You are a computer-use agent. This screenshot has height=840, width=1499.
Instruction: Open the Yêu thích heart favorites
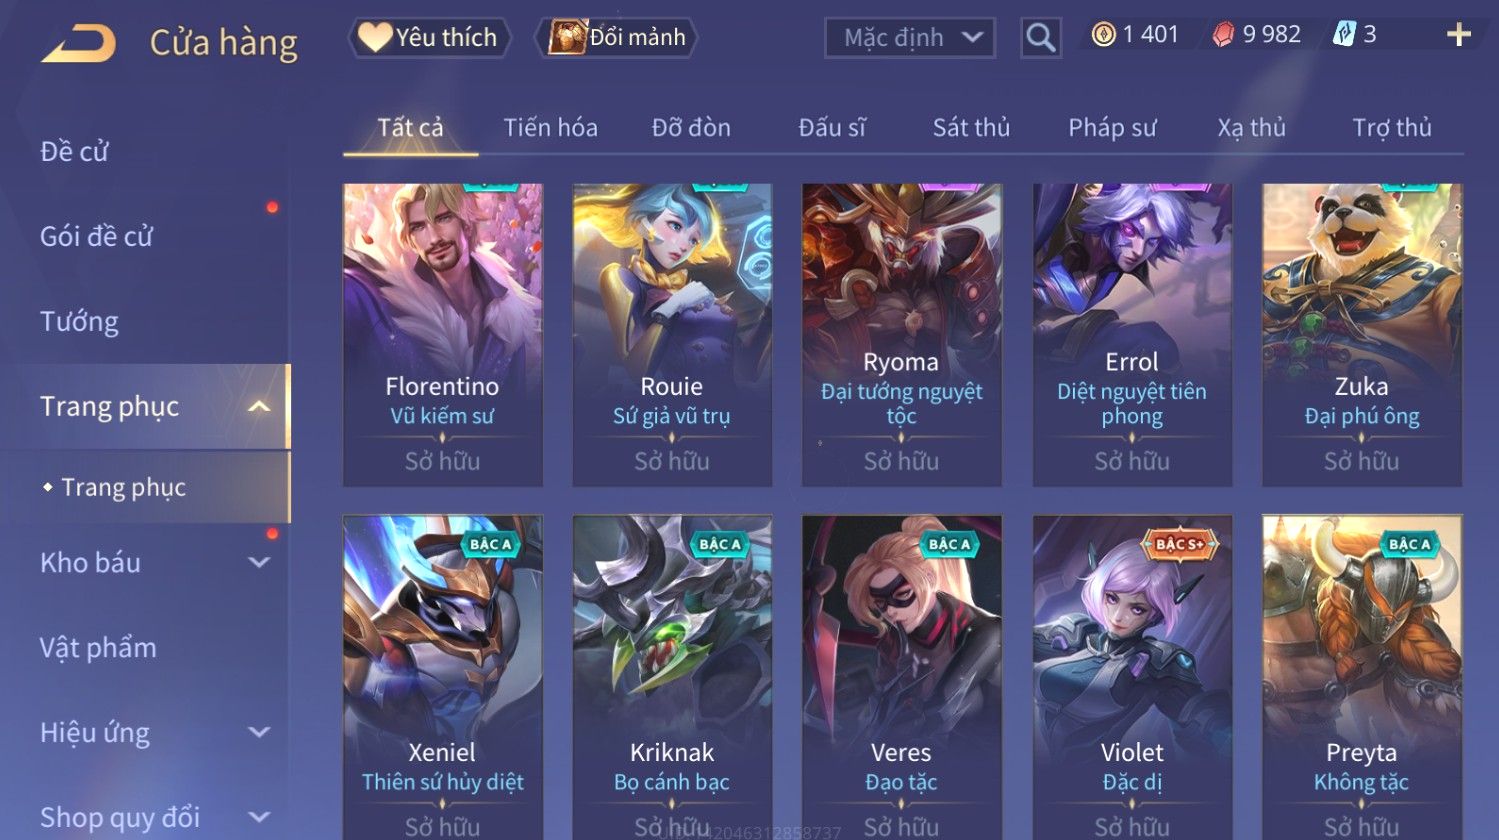428,37
